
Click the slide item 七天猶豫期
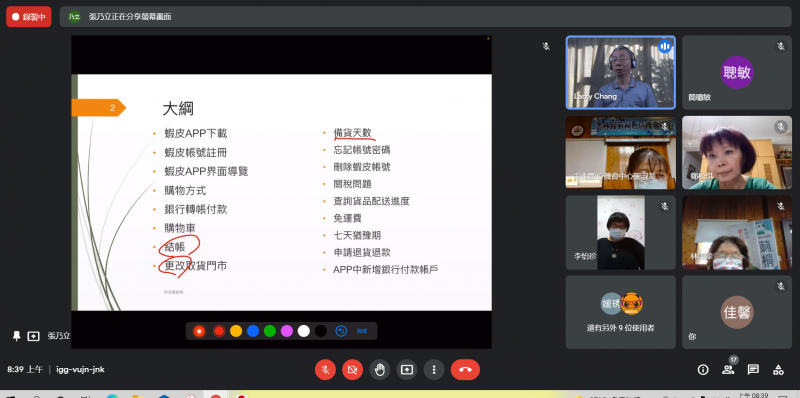357,235
